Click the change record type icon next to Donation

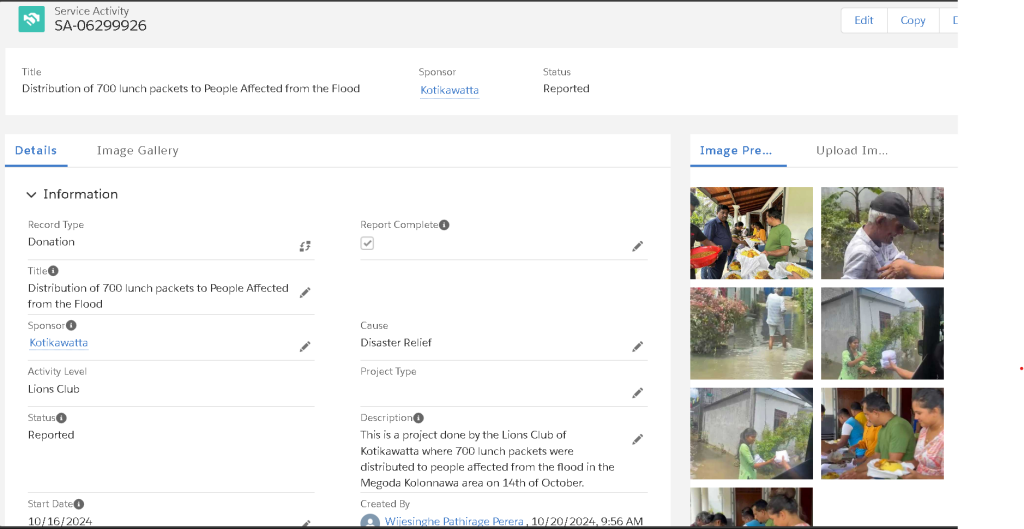[x=305, y=246]
